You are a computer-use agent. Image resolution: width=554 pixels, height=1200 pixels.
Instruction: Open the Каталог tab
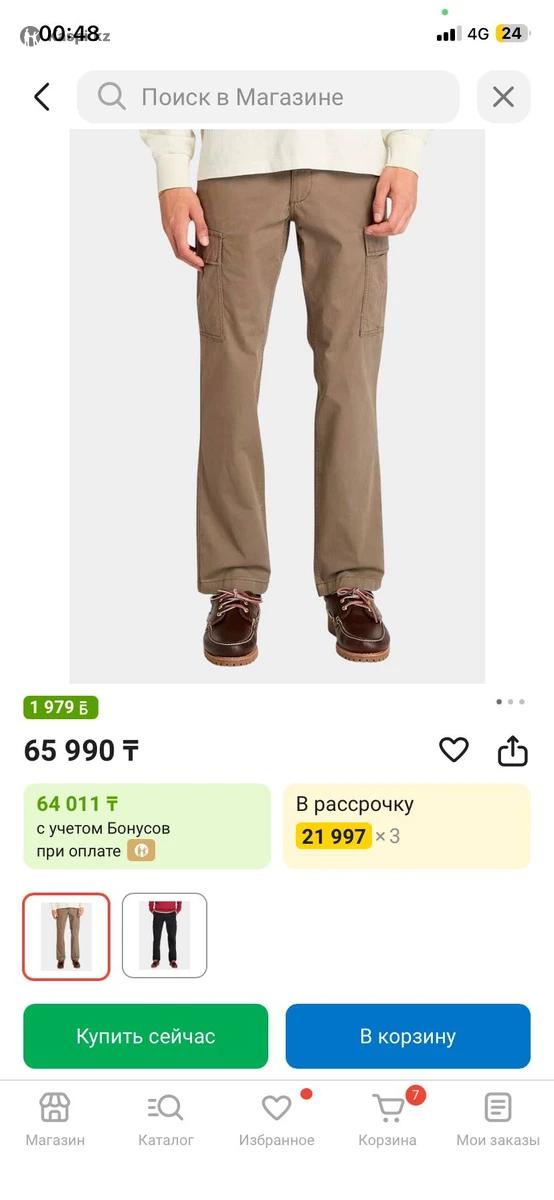[x=166, y=1119]
